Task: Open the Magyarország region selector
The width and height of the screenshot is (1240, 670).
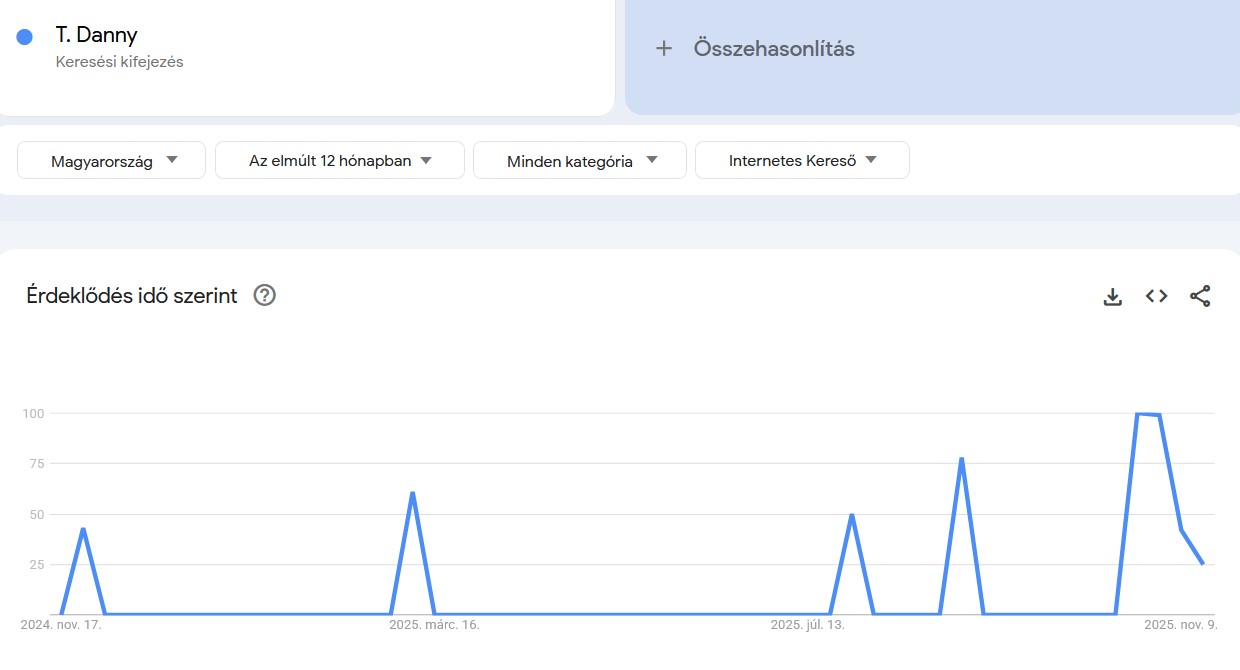Action: pyautogui.click(x=110, y=159)
